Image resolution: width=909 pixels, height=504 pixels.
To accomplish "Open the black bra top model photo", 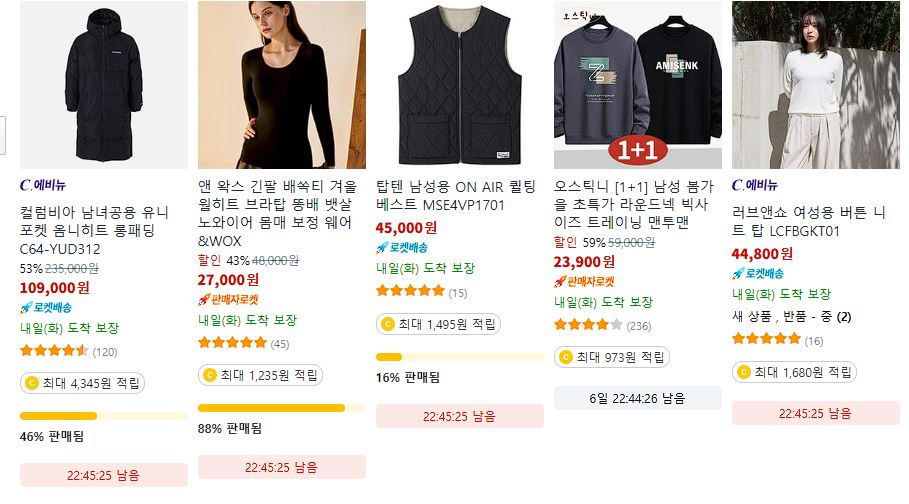I will coord(282,85).
